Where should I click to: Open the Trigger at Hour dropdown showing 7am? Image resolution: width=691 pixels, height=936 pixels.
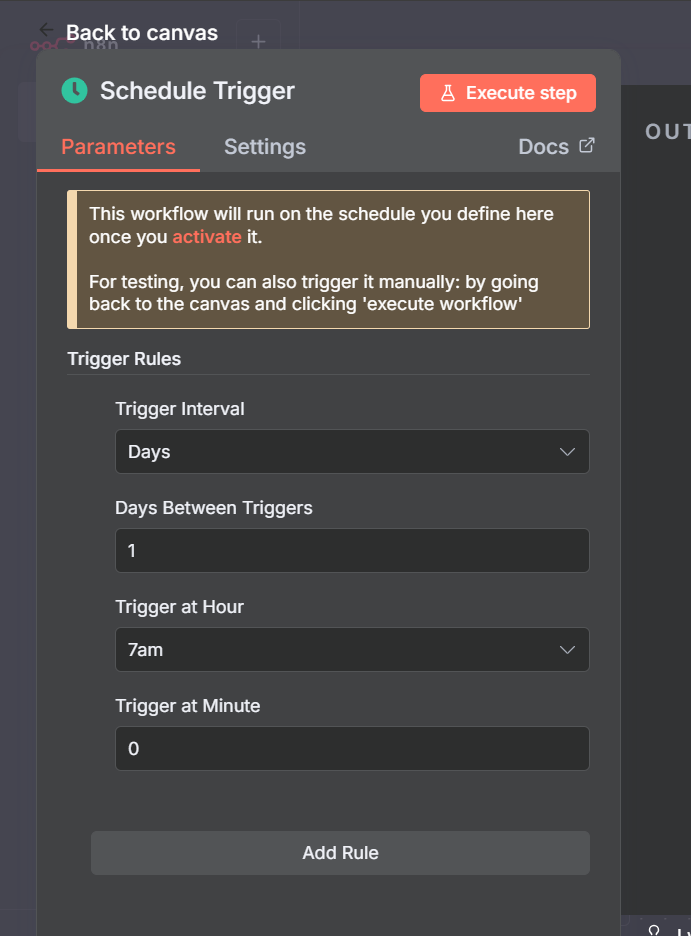click(340, 650)
